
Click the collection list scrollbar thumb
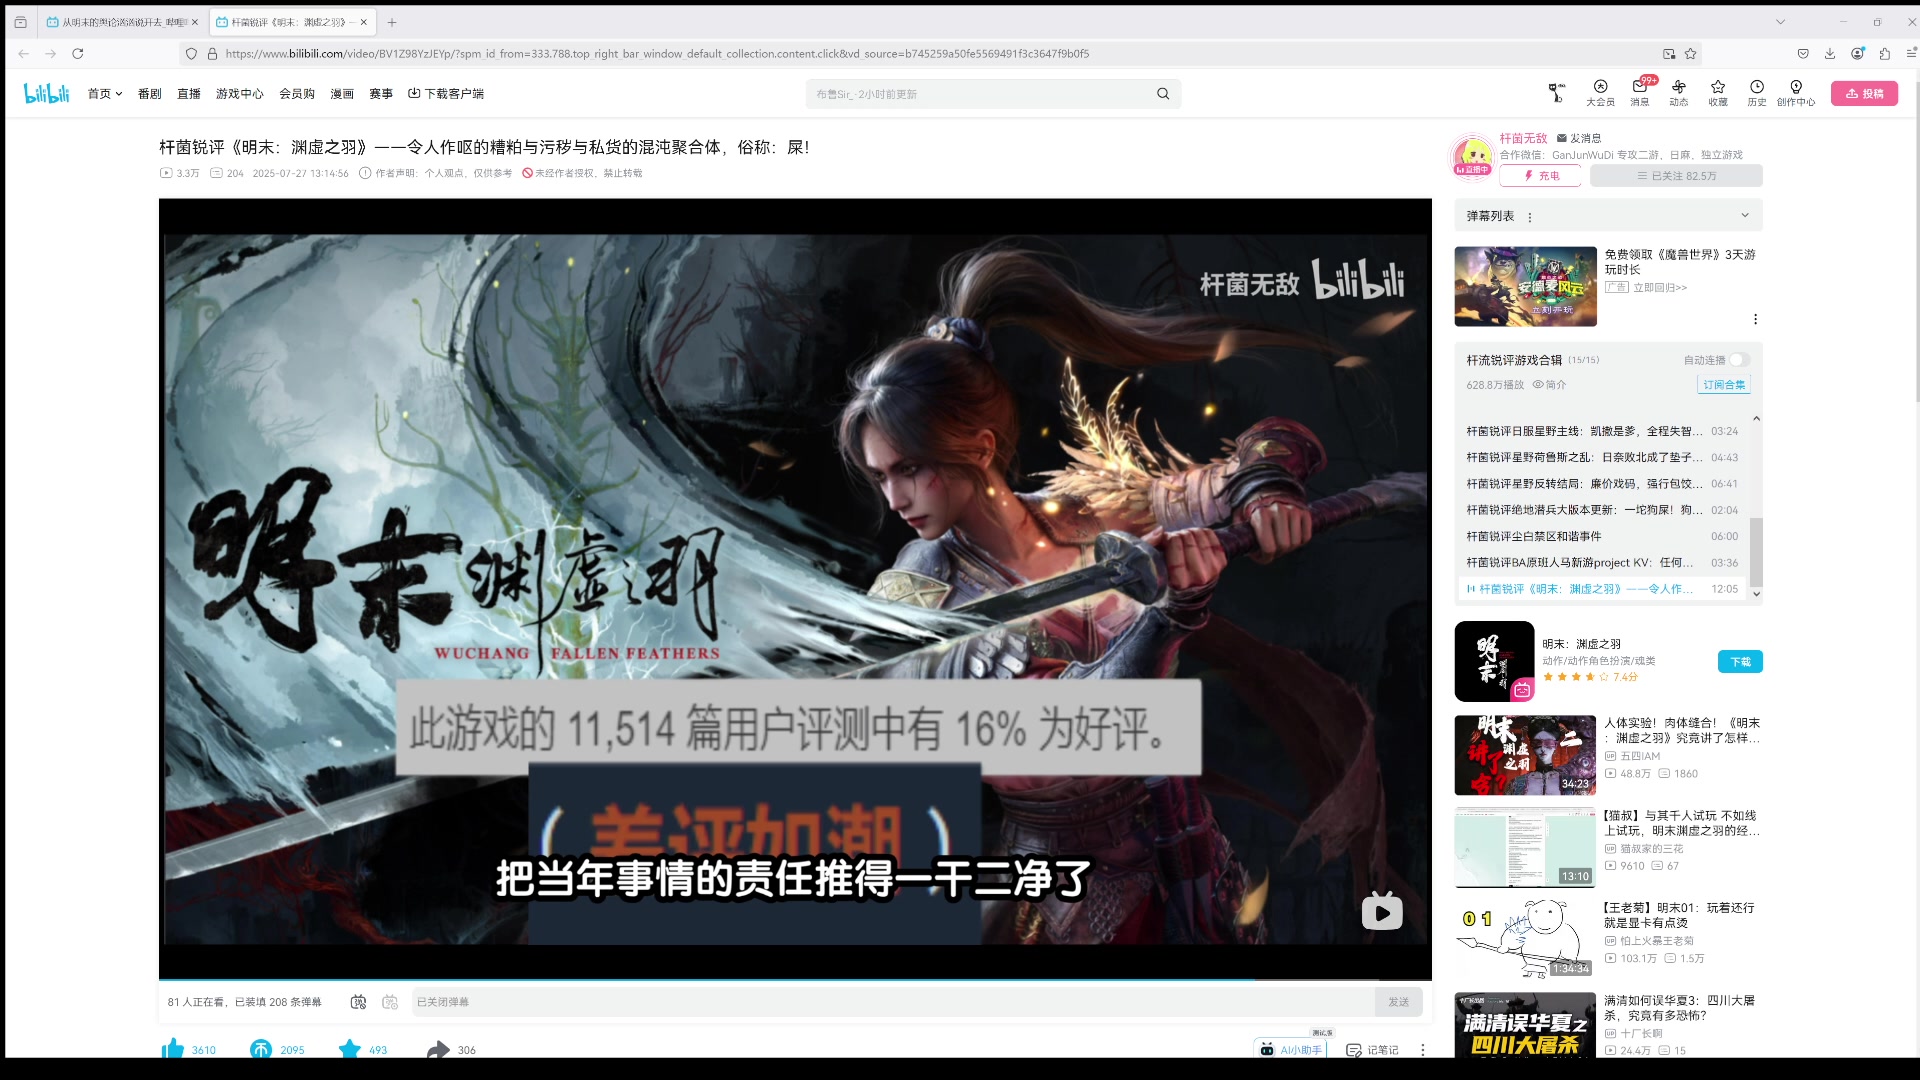[x=1756, y=552]
